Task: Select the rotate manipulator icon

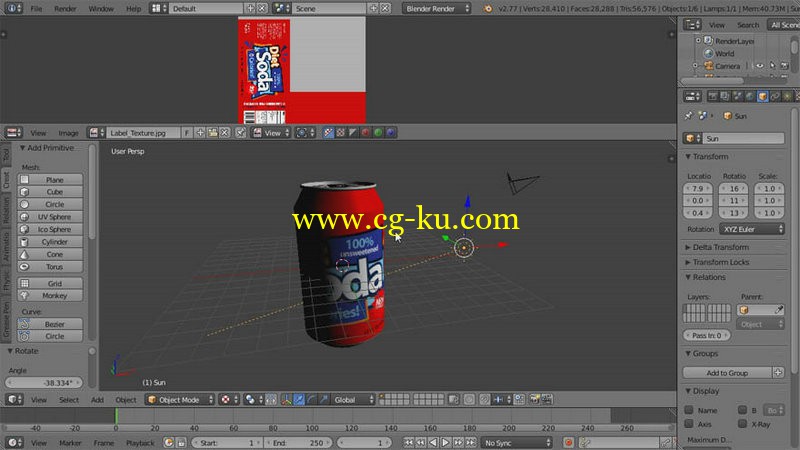Action: tap(311, 399)
